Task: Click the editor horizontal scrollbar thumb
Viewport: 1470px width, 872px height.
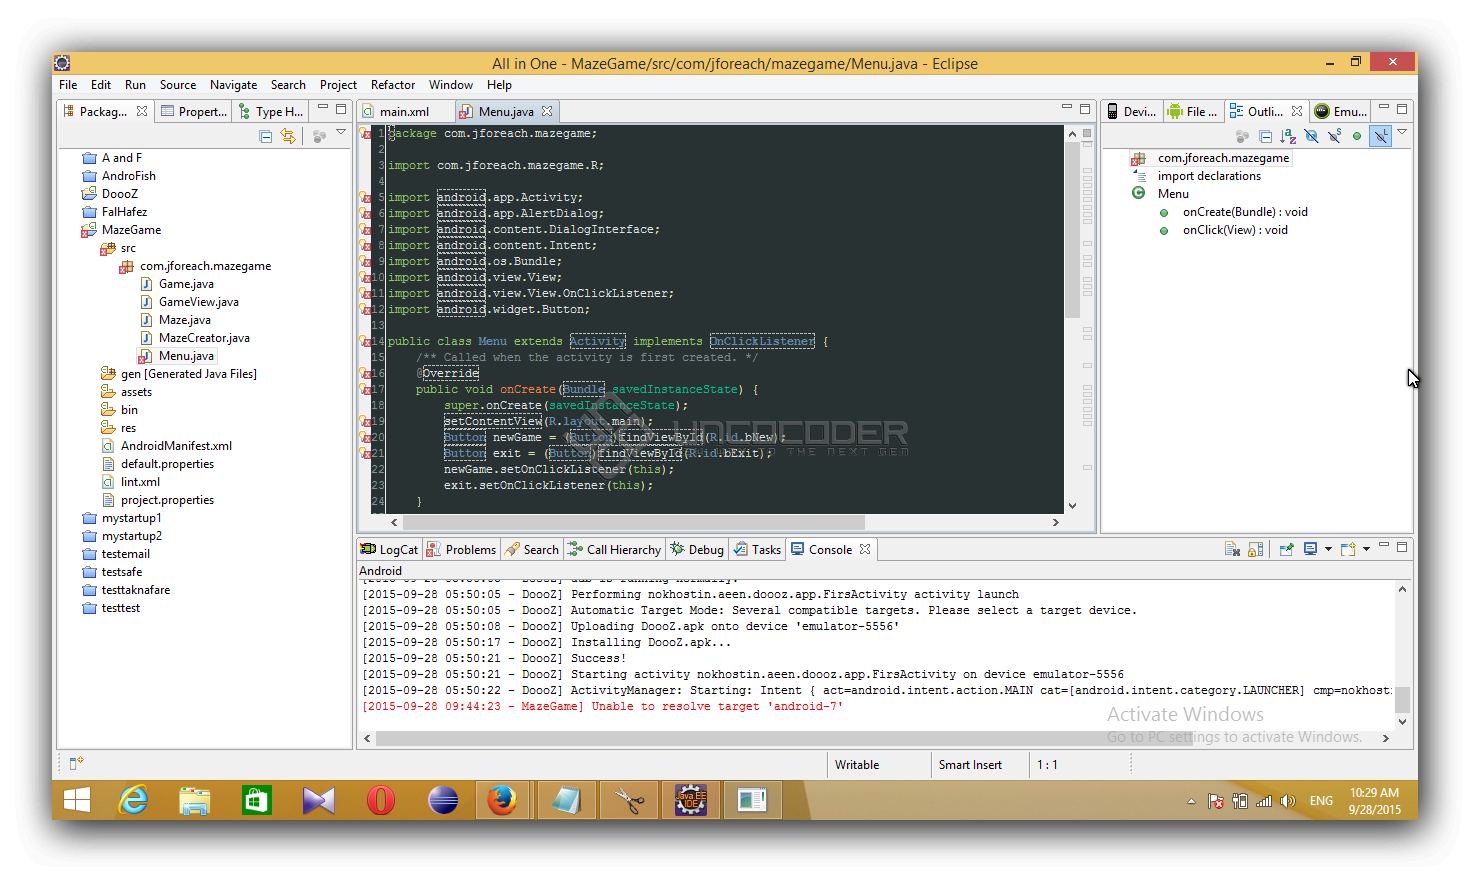Action: click(x=634, y=522)
